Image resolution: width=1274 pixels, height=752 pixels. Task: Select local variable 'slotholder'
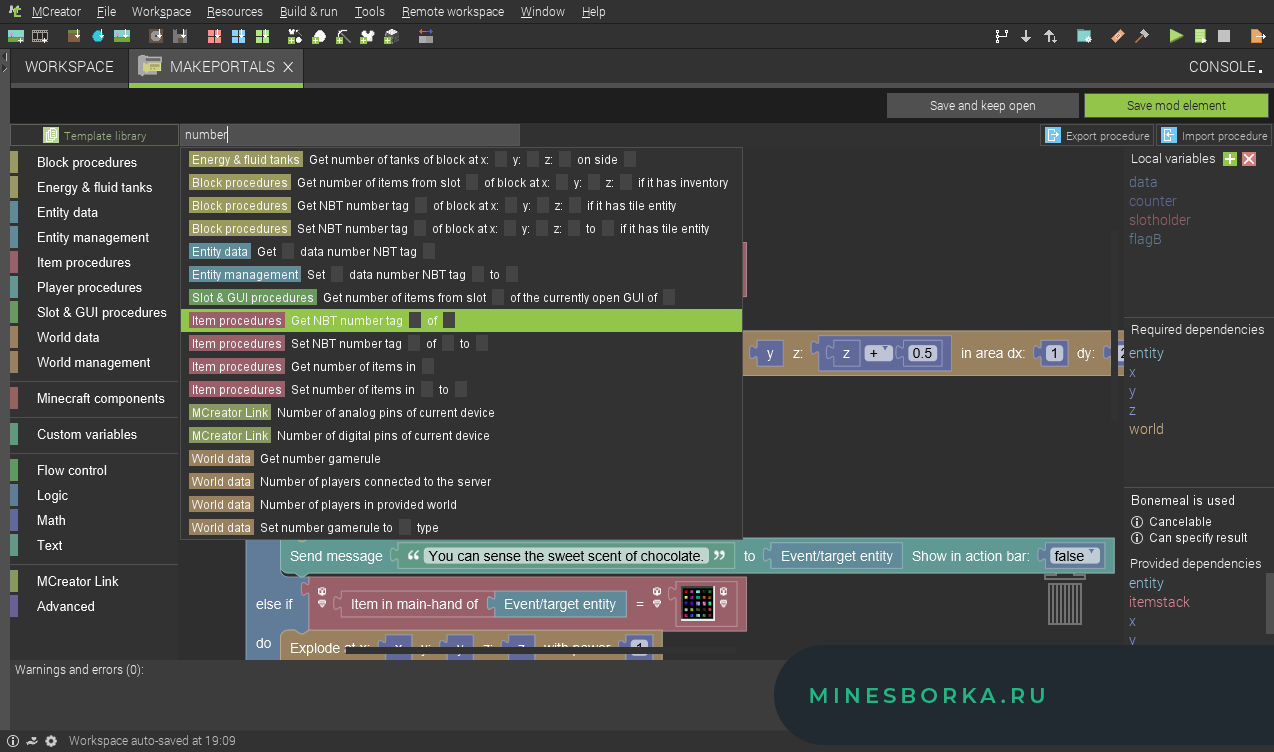[1160, 220]
